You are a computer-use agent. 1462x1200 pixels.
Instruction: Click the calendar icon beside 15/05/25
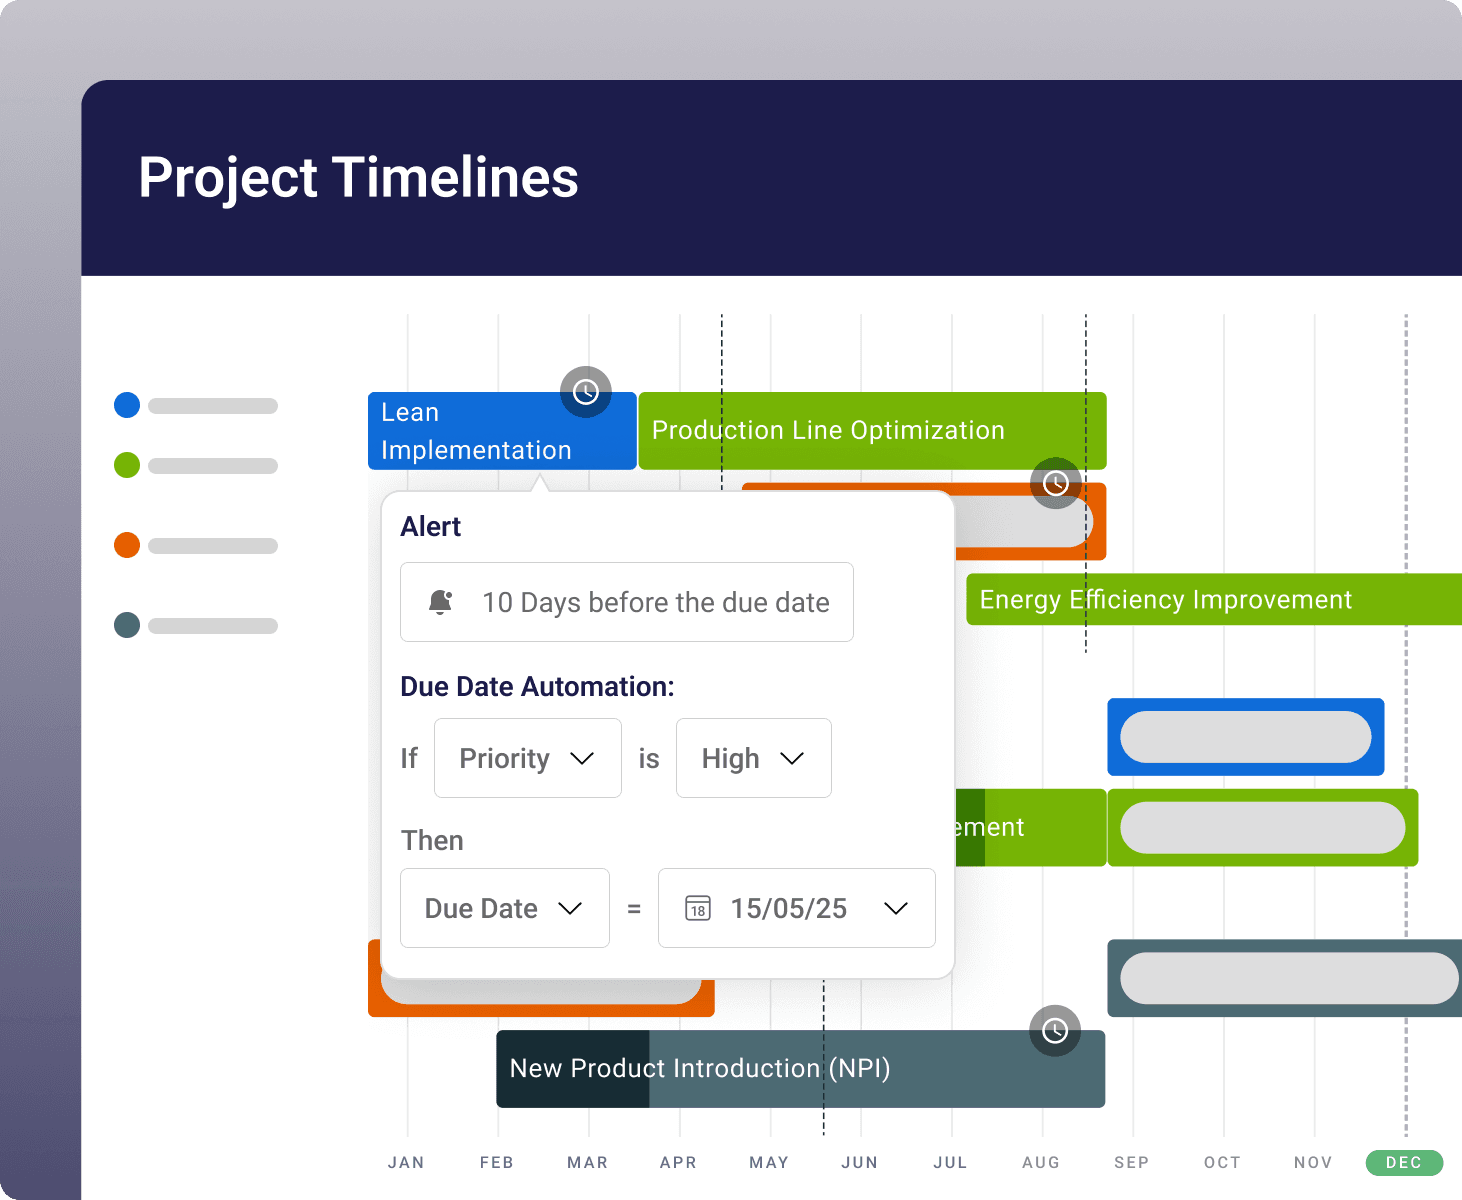pos(698,908)
